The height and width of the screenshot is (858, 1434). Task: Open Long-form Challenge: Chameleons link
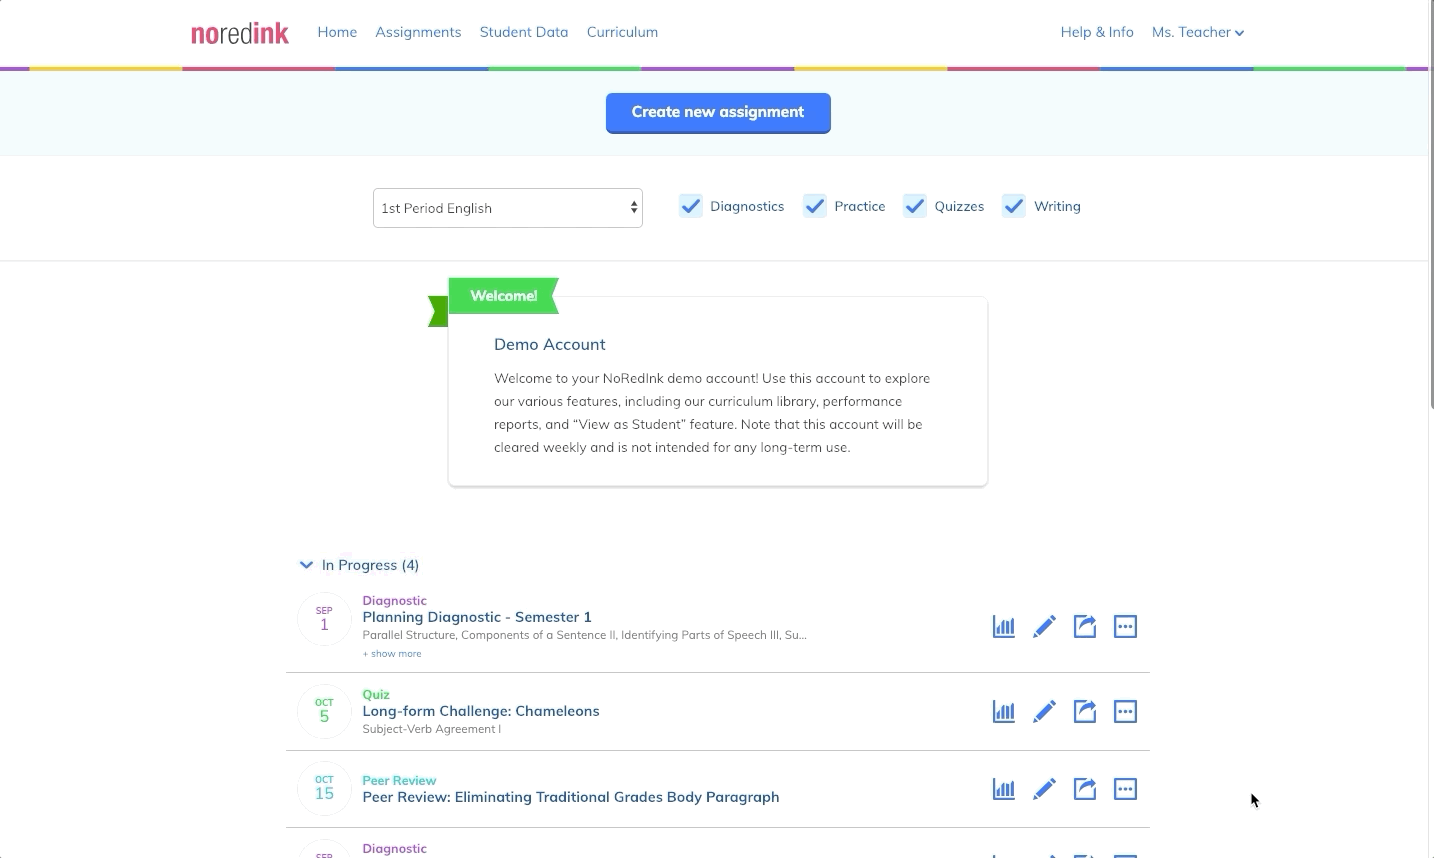coord(481,711)
